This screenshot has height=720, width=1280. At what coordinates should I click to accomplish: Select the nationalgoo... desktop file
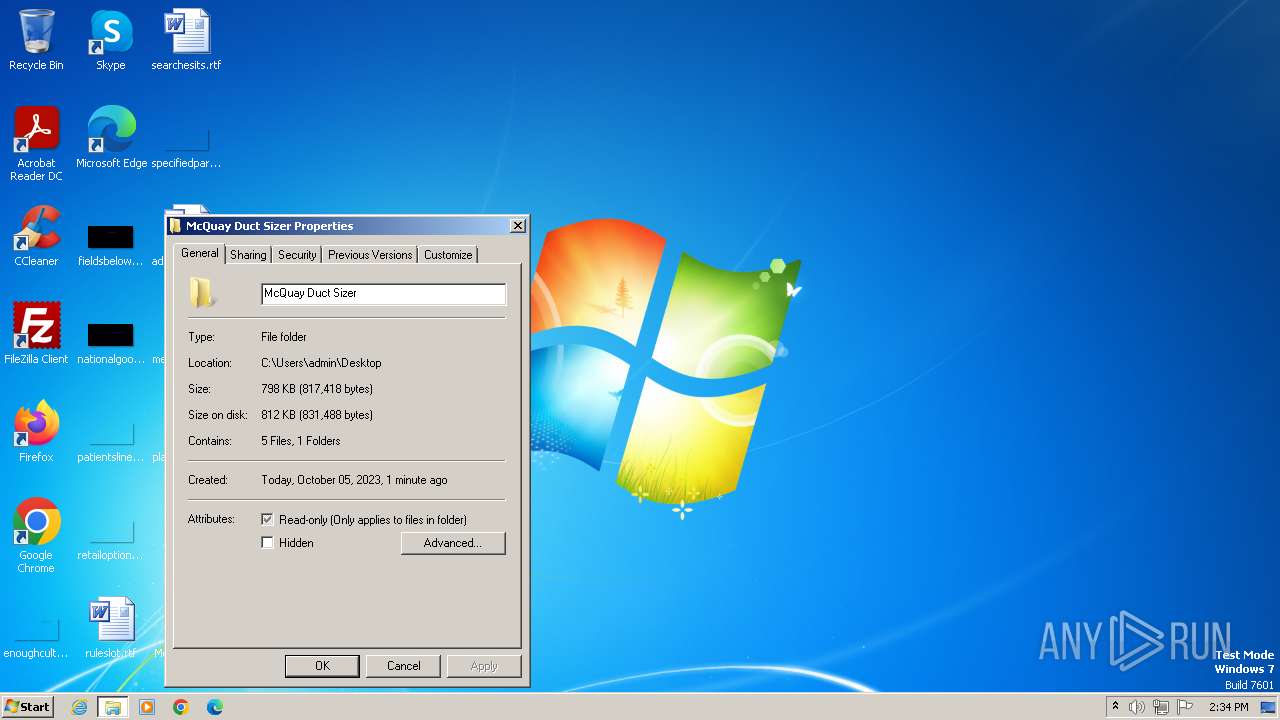coord(110,343)
